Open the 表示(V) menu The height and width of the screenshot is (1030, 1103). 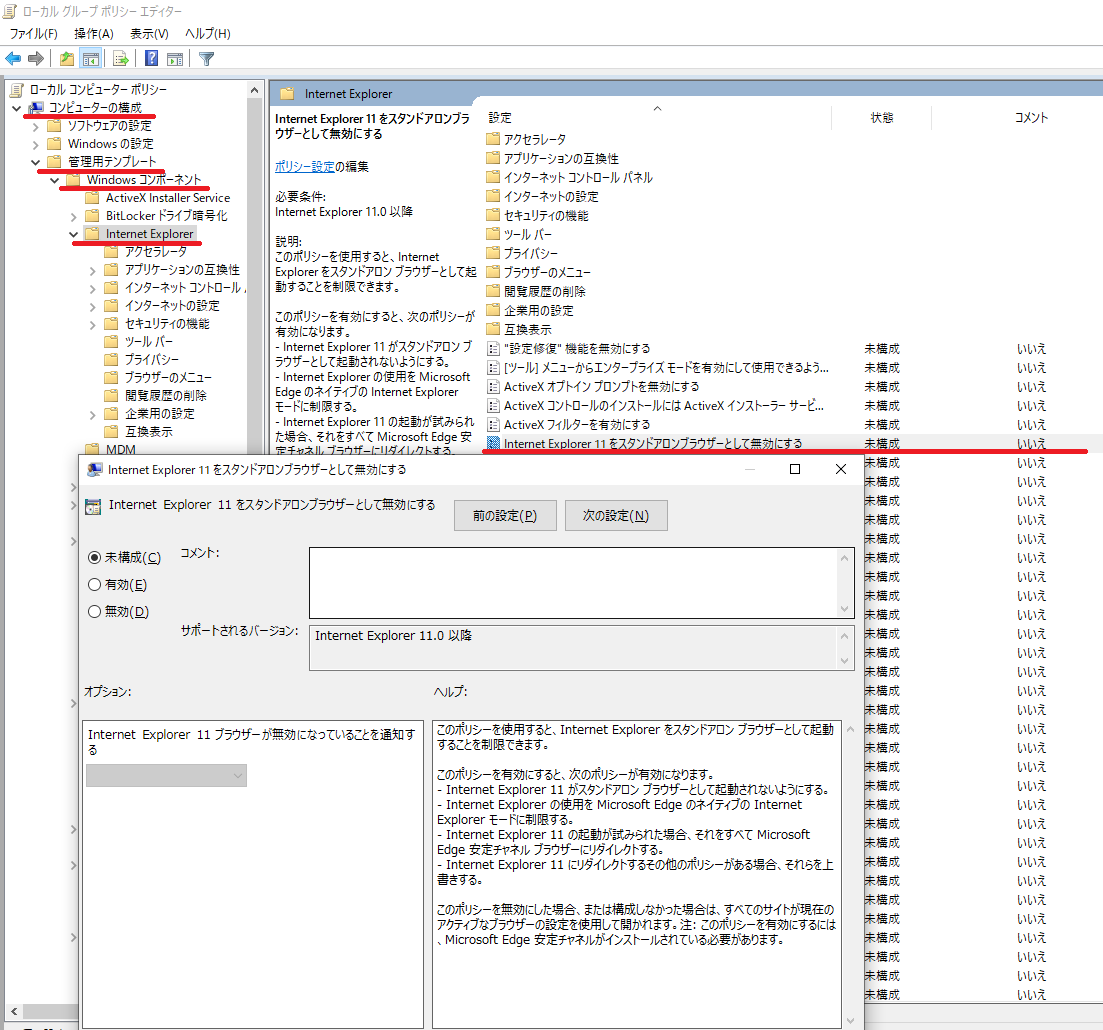tap(148, 33)
